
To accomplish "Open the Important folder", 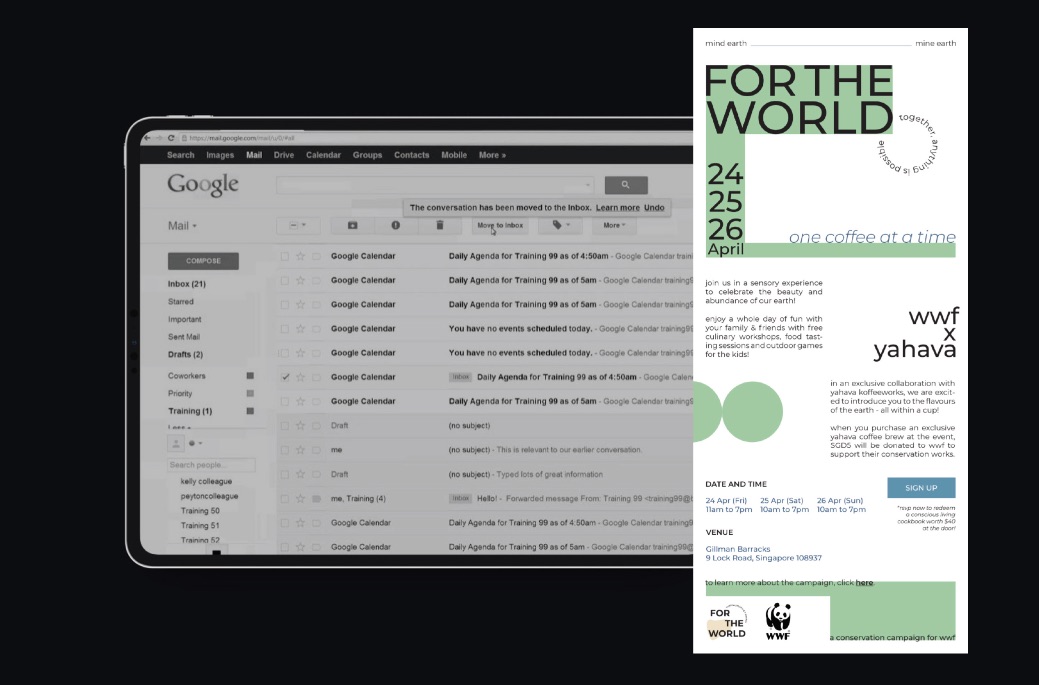I will tap(184, 319).
